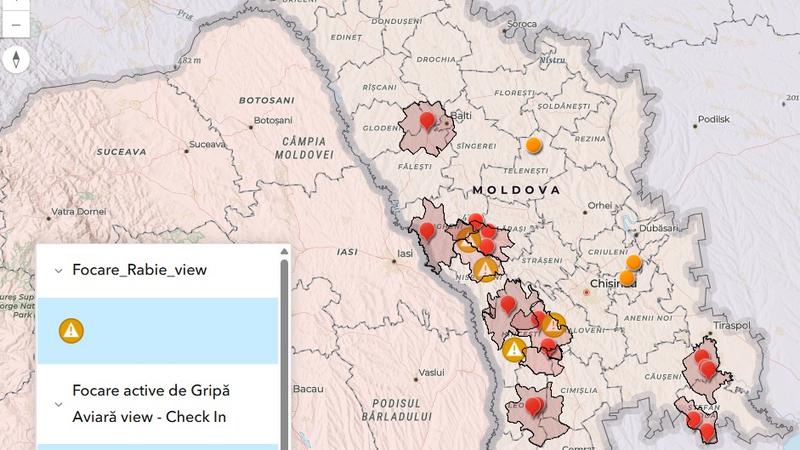
Task: Click the orange circle beside the Chișinău label
Action: (627, 278)
